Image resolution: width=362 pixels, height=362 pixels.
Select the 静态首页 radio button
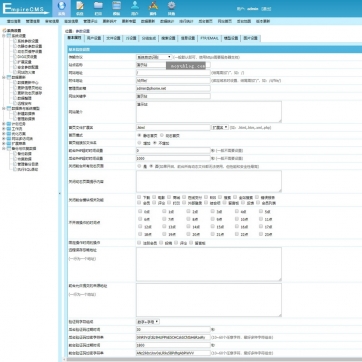pos(139,135)
